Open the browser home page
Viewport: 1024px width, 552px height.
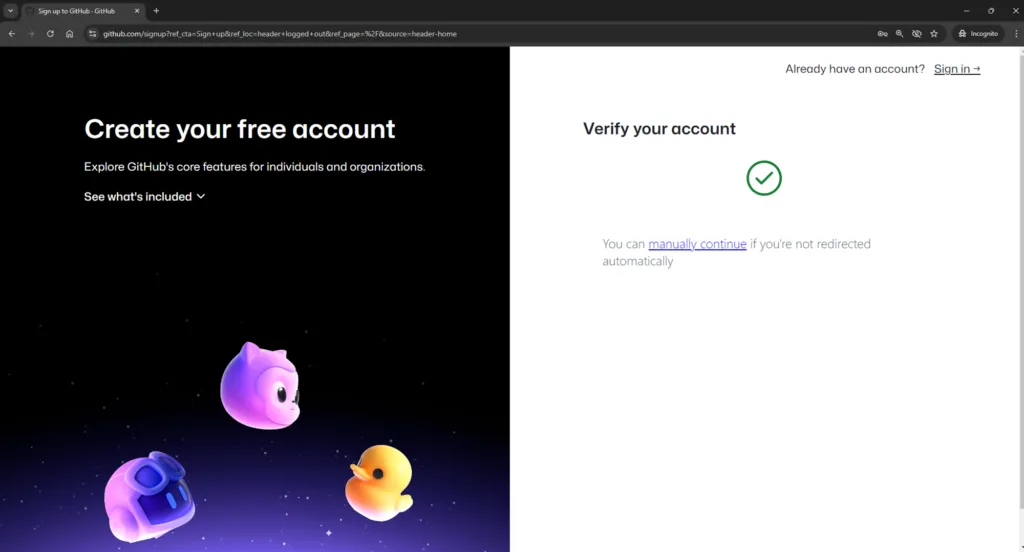click(x=69, y=33)
